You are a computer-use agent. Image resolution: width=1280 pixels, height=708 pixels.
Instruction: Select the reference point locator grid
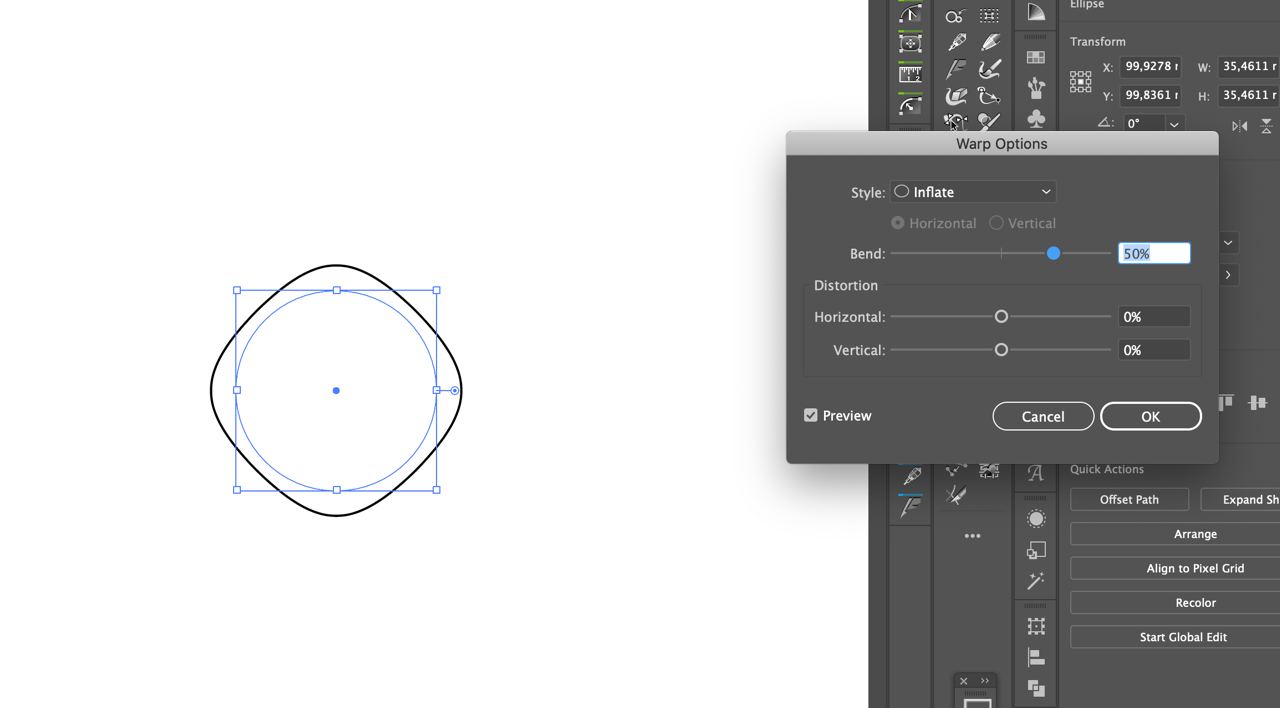(x=1080, y=81)
